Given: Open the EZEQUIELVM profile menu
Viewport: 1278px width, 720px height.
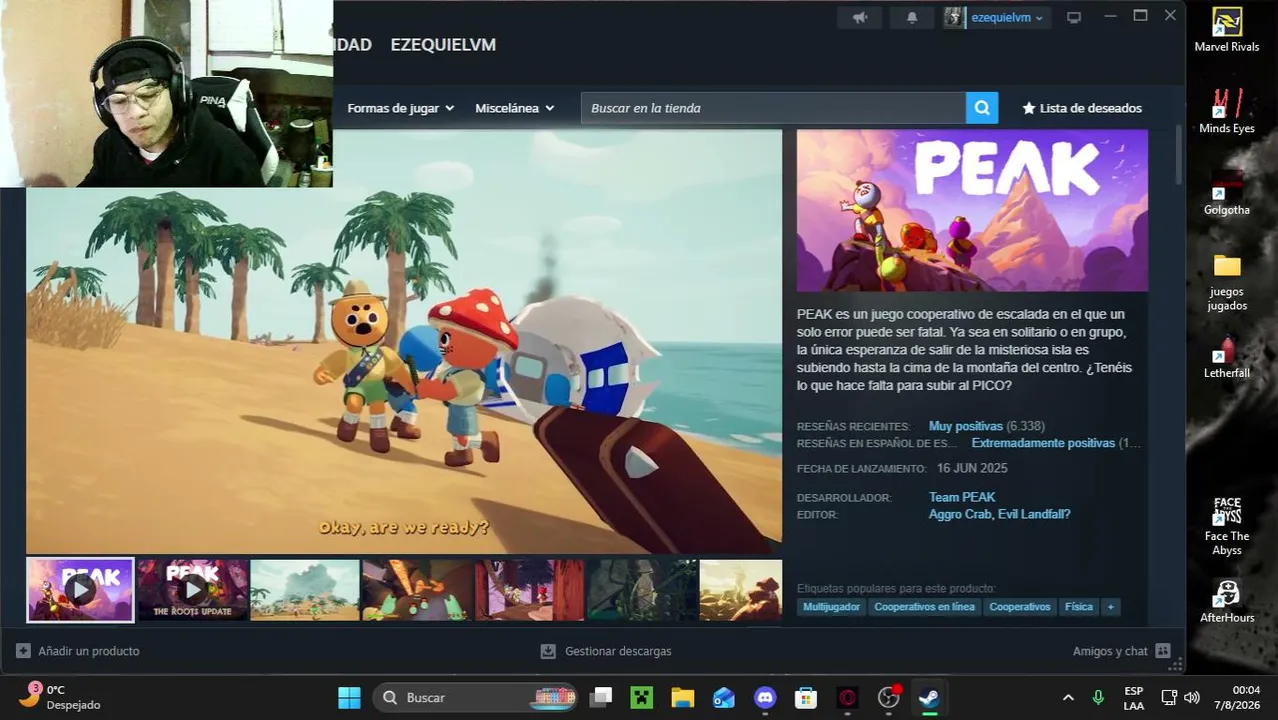Looking at the screenshot, I should 443,45.
